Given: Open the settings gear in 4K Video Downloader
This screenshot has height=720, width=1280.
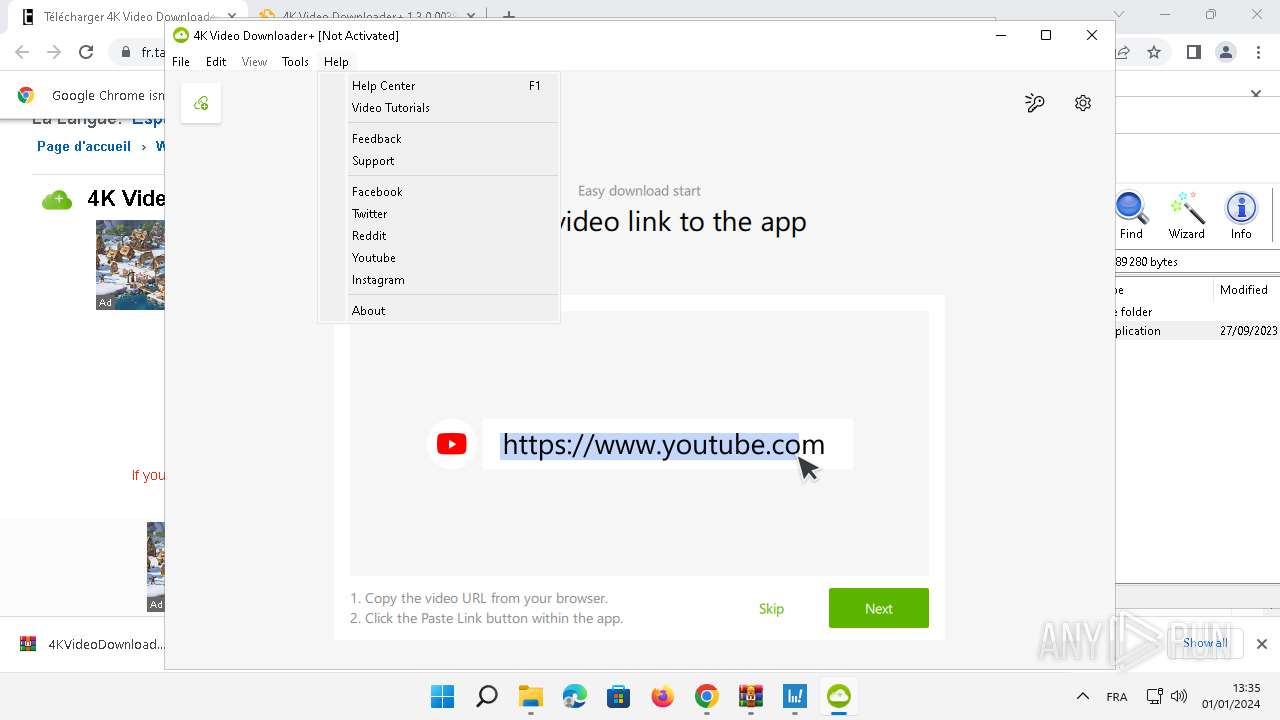Looking at the screenshot, I should [x=1083, y=103].
